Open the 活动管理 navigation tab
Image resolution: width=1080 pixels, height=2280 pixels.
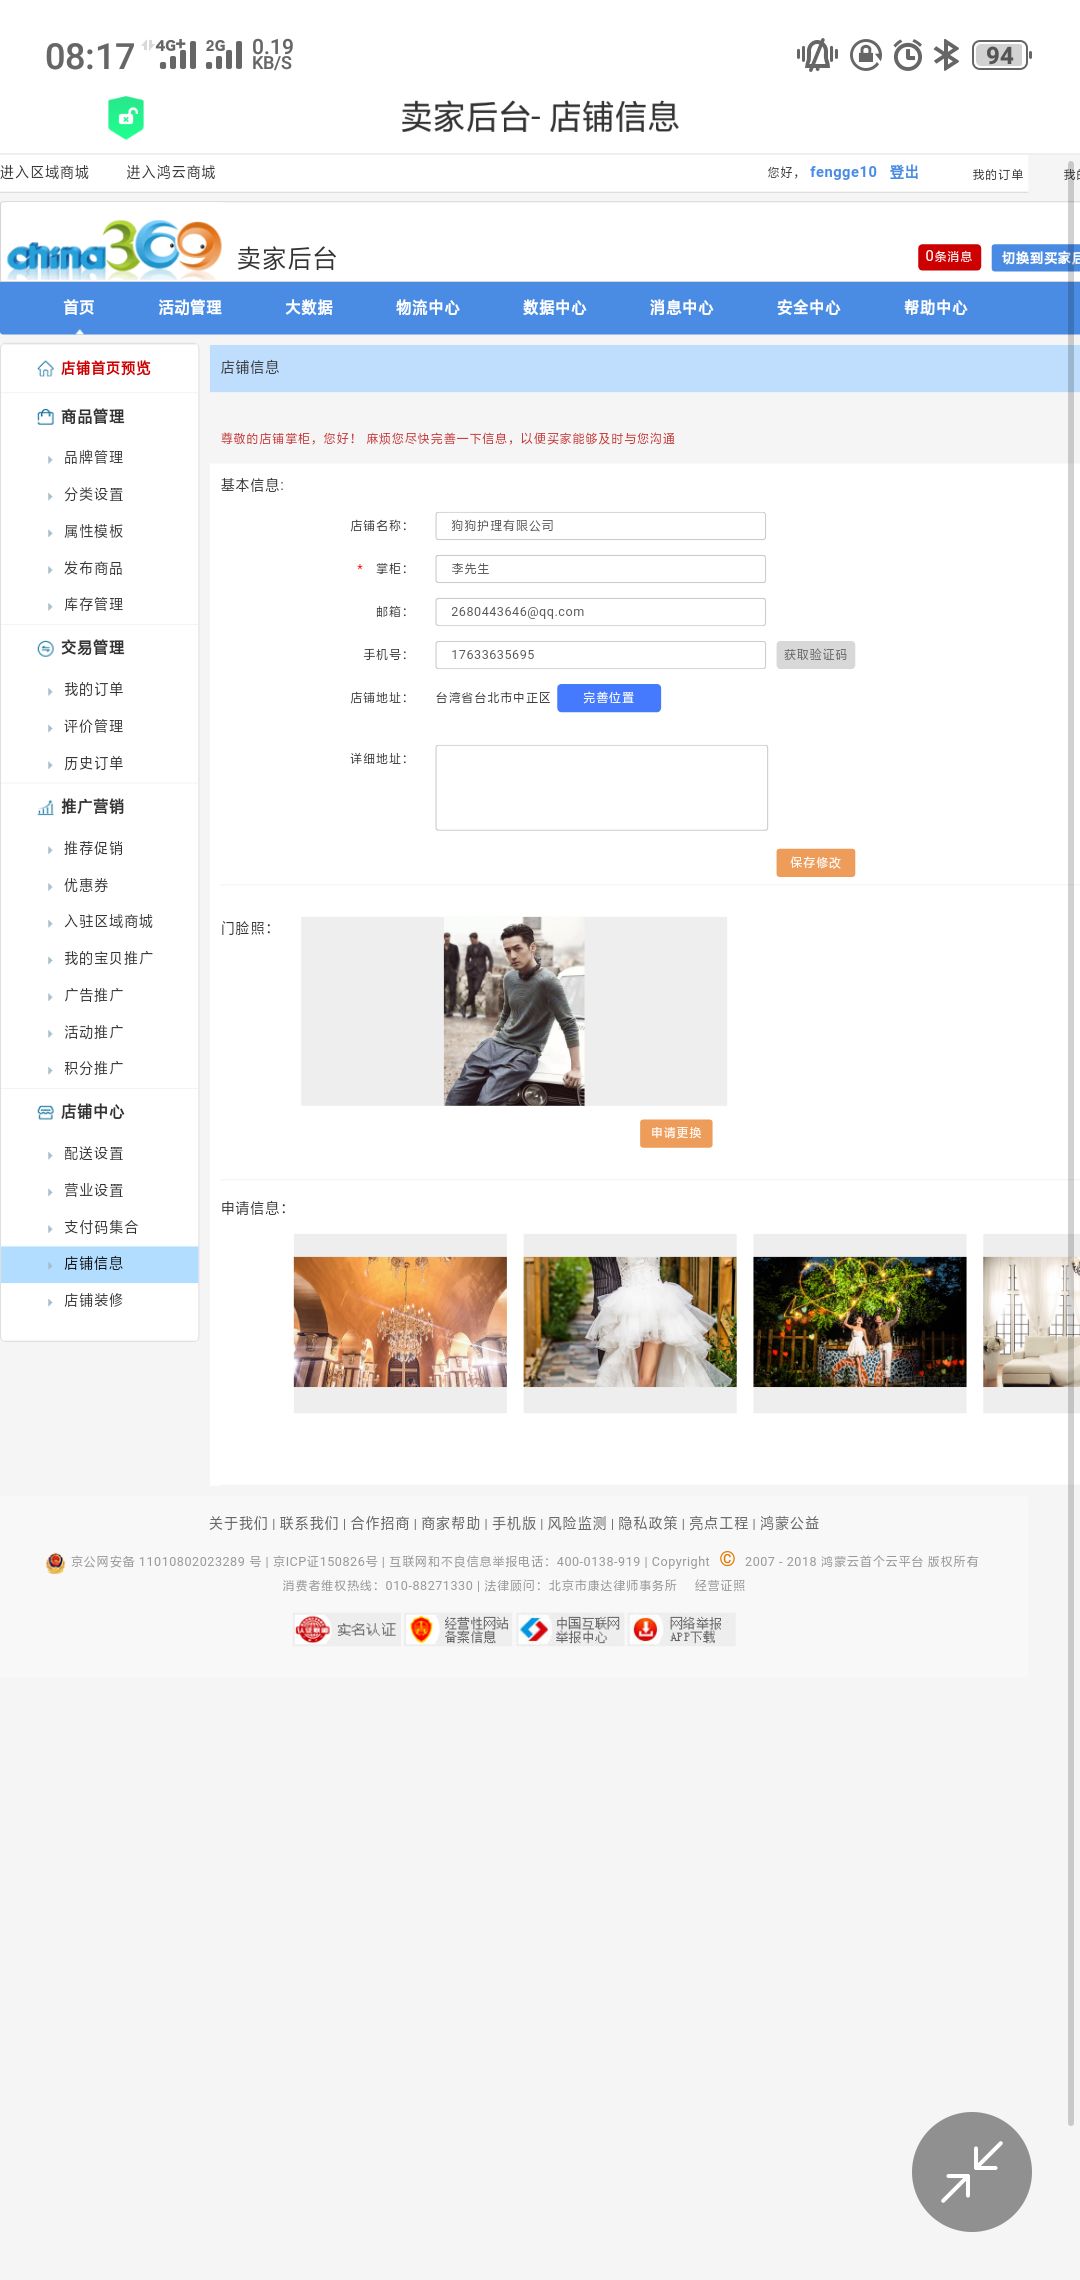pos(190,308)
